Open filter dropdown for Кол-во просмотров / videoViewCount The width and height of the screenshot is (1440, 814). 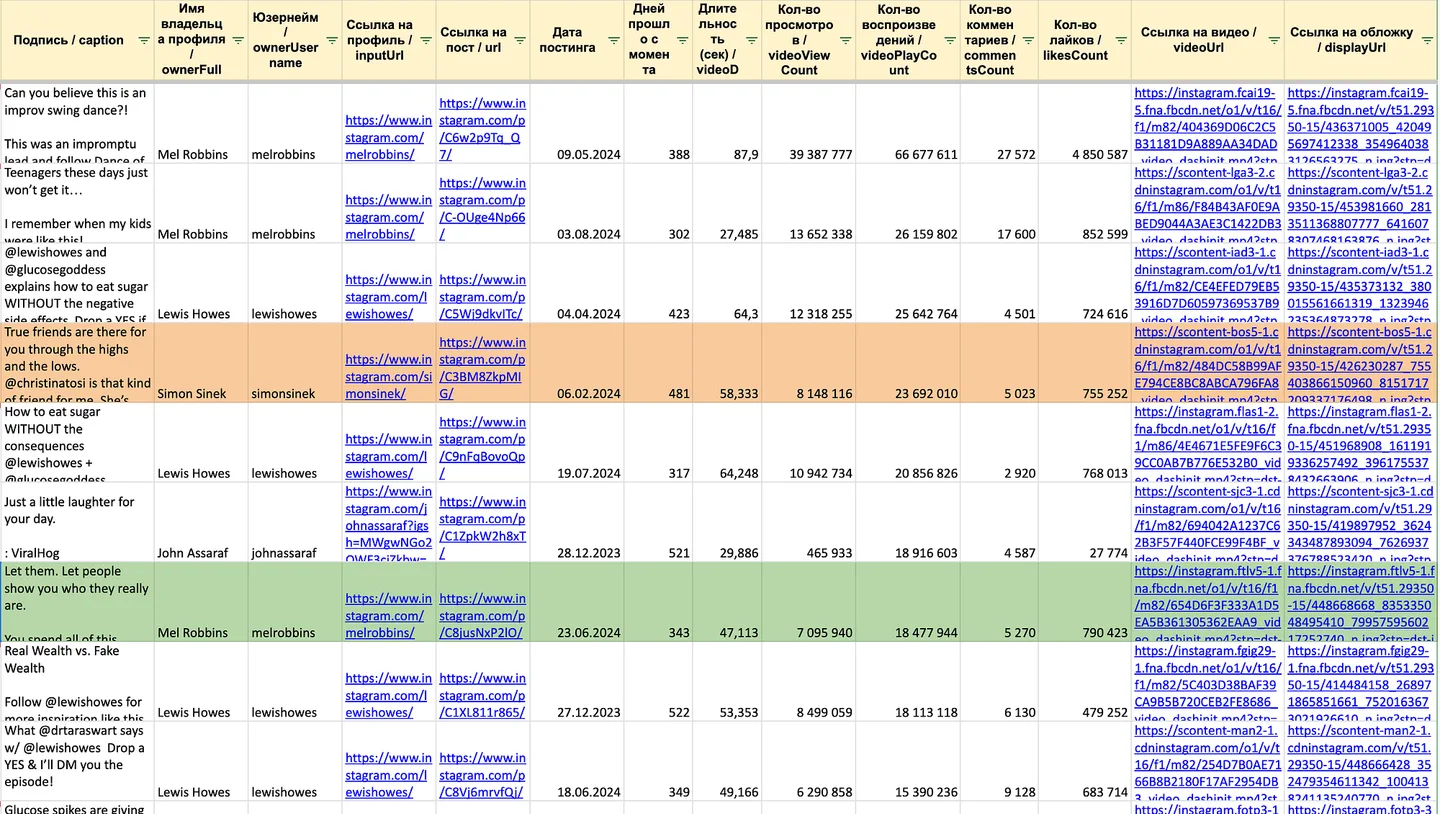(845, 41)
